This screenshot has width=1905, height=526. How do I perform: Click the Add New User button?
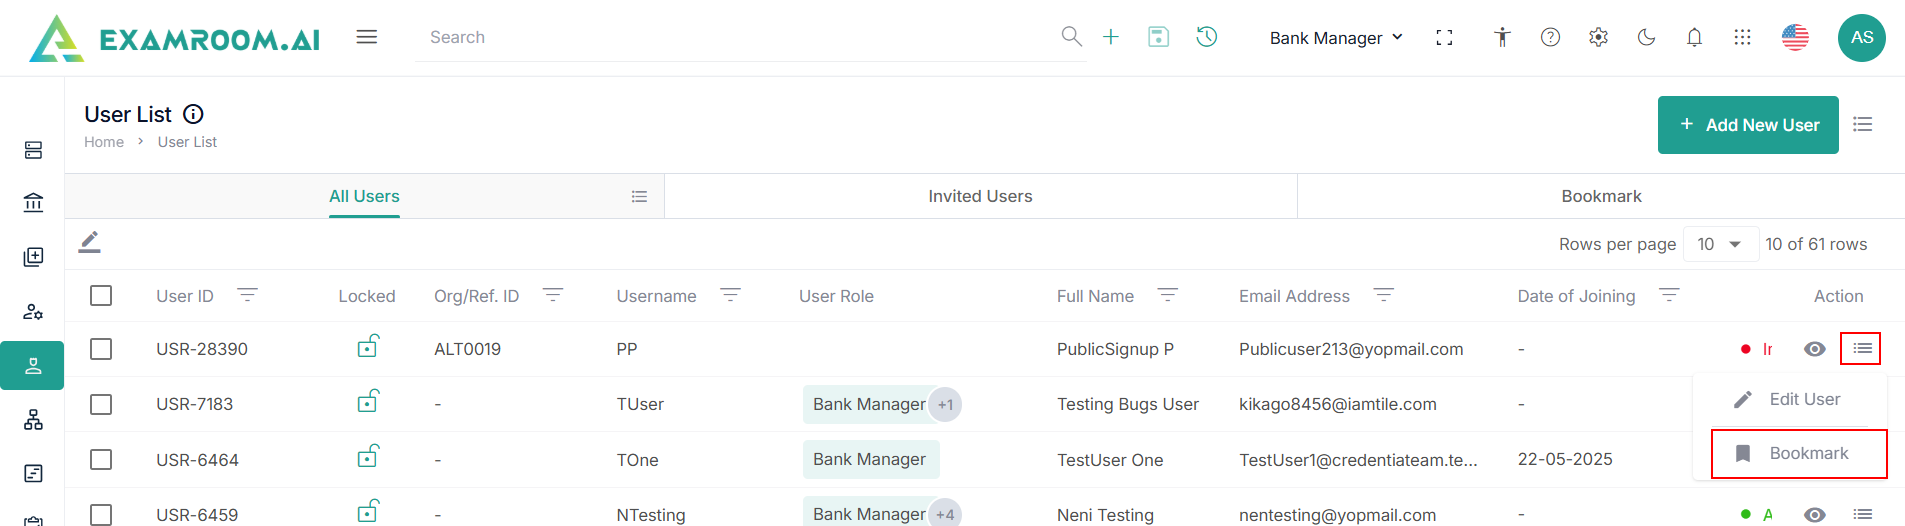pyautogui.click(x=1748, y=125)
